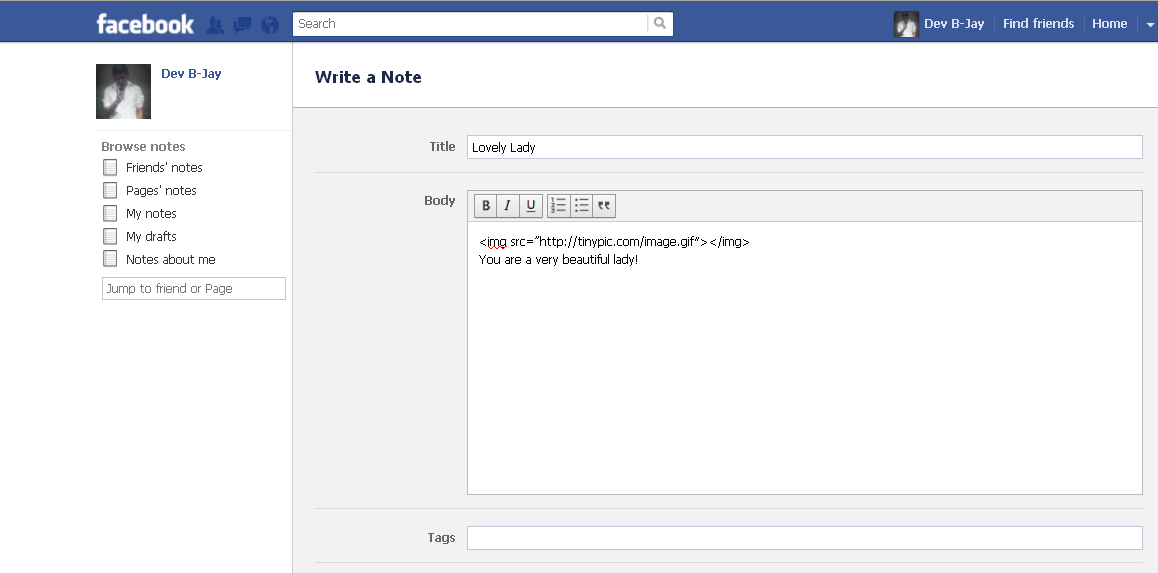Click large Dev B-Jay profile photo

[x=123, y=92]
